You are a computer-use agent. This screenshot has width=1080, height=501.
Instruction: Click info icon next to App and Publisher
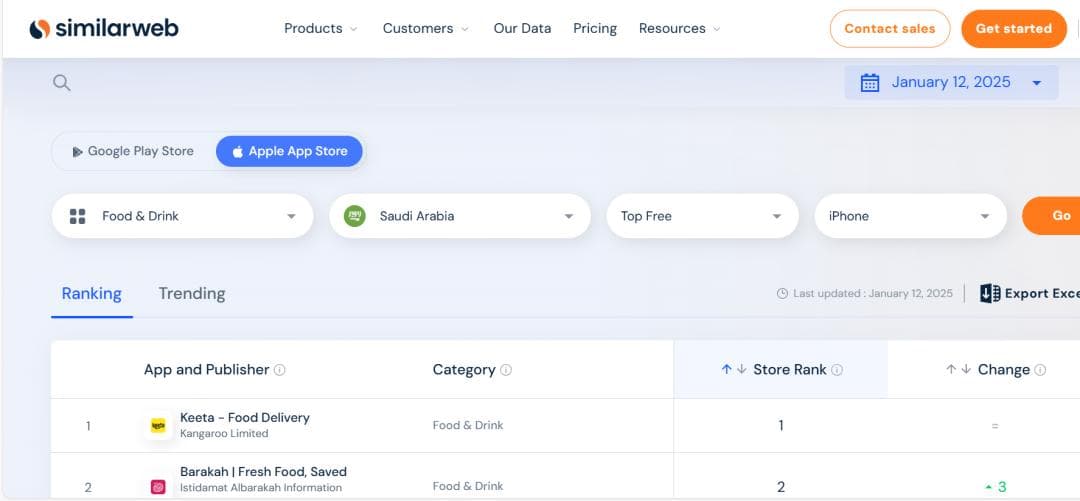280,370
